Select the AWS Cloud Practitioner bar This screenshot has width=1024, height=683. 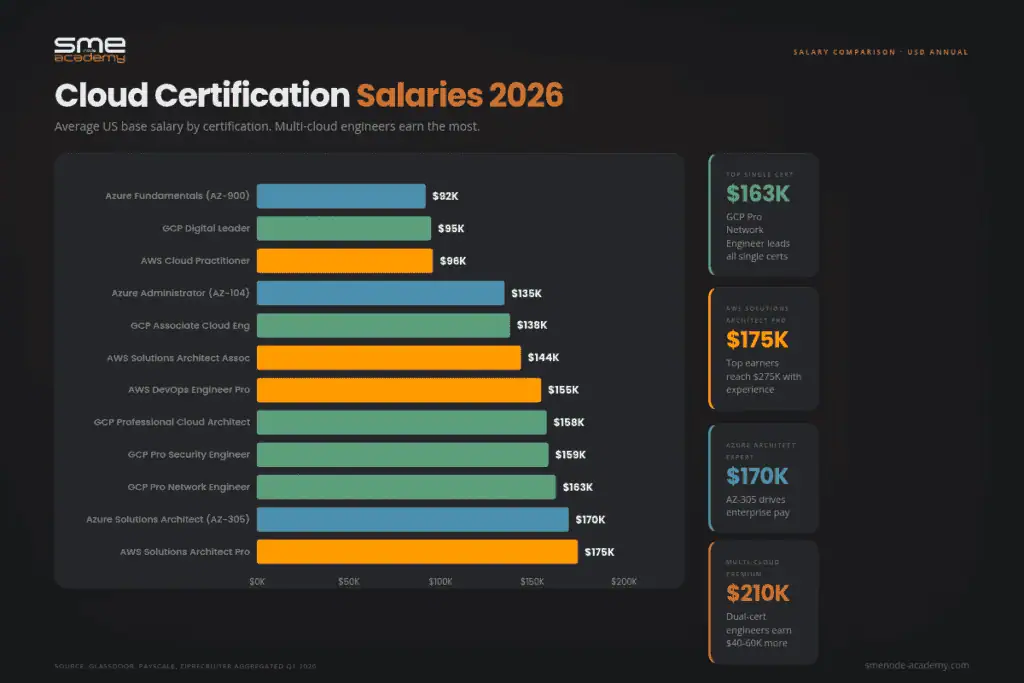[x=345, y=261]
